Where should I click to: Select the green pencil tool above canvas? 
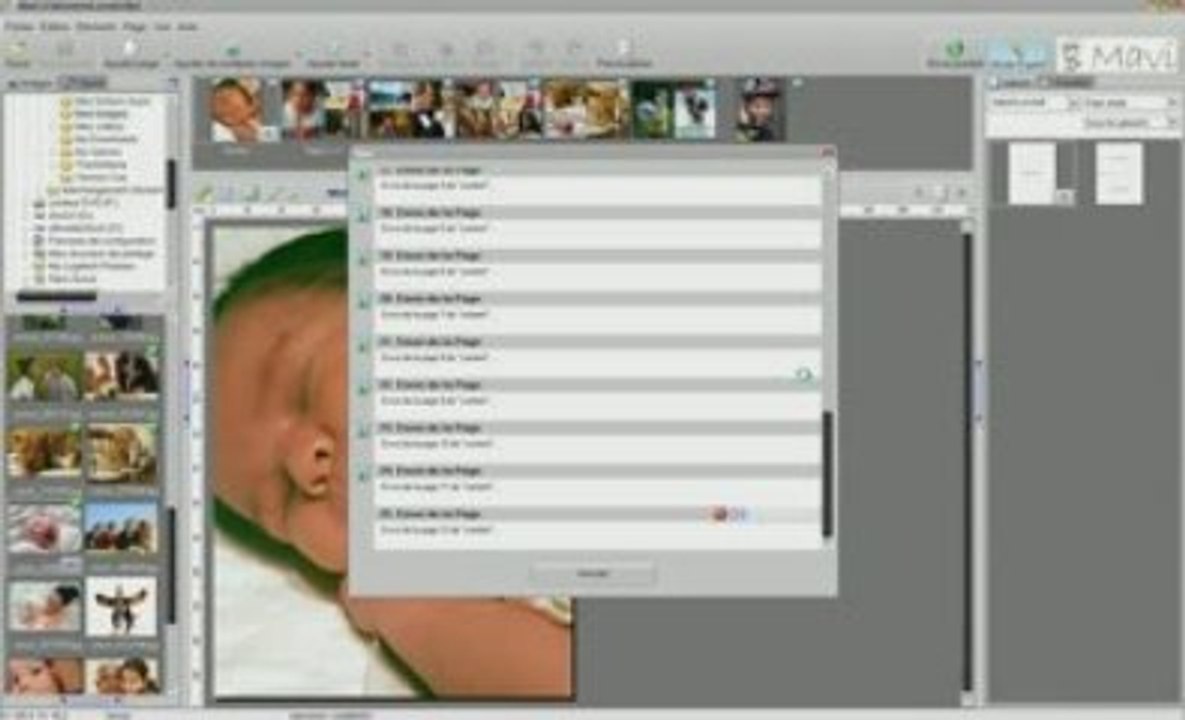tap(204, 193)
